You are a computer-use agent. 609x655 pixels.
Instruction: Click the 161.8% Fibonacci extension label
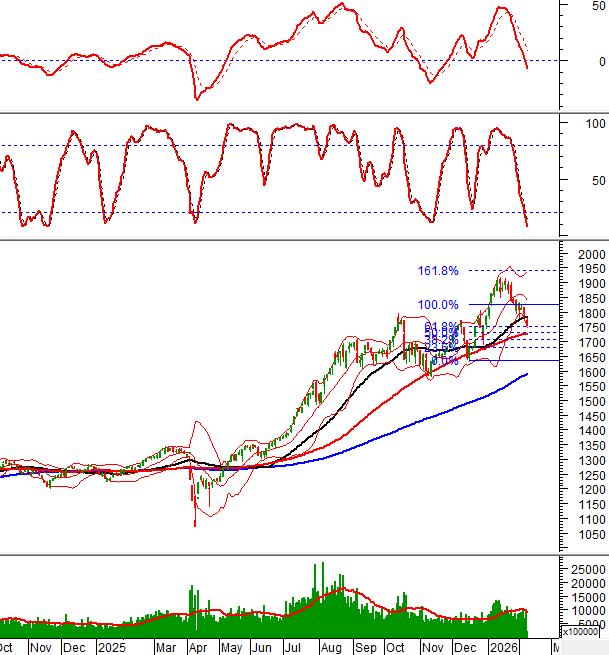438,271
